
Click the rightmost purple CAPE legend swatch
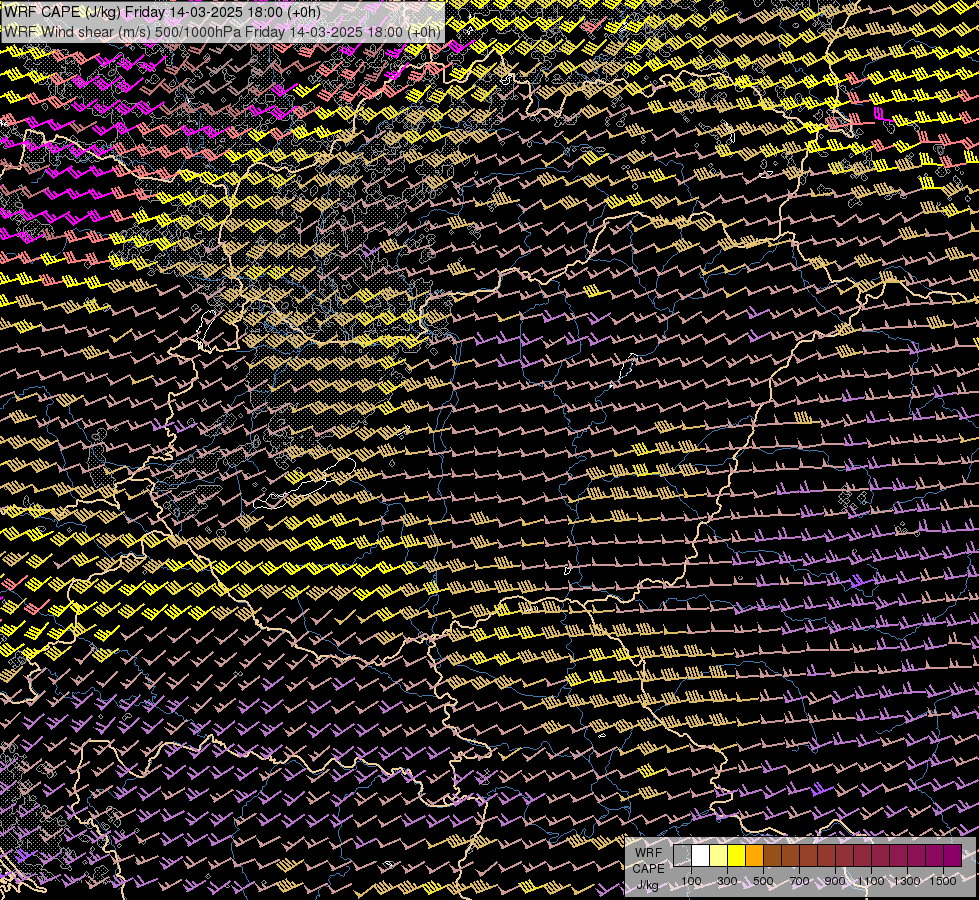[x=952, y=855]
